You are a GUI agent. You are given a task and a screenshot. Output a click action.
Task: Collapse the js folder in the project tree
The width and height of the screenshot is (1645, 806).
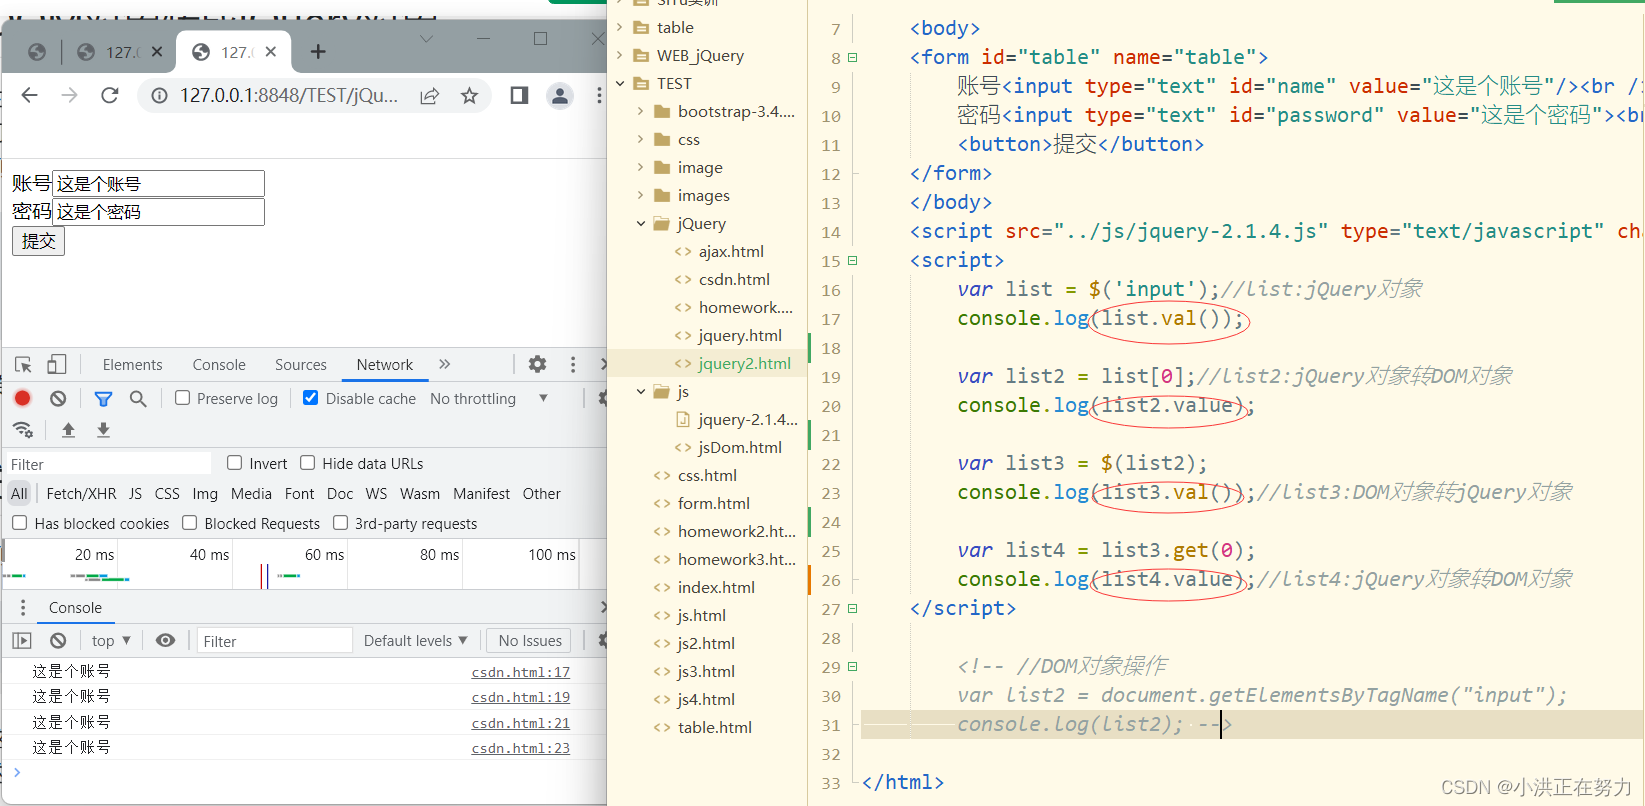pos(641,391)
